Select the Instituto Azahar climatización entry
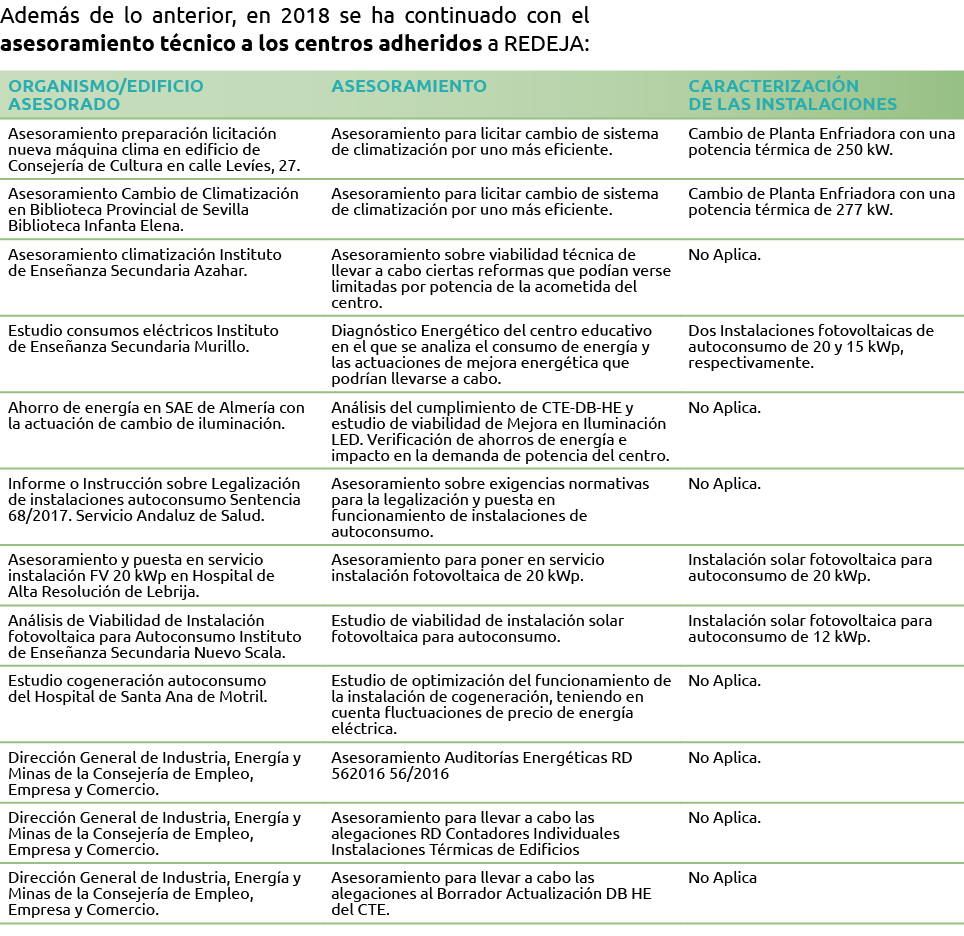 point(144,262)
